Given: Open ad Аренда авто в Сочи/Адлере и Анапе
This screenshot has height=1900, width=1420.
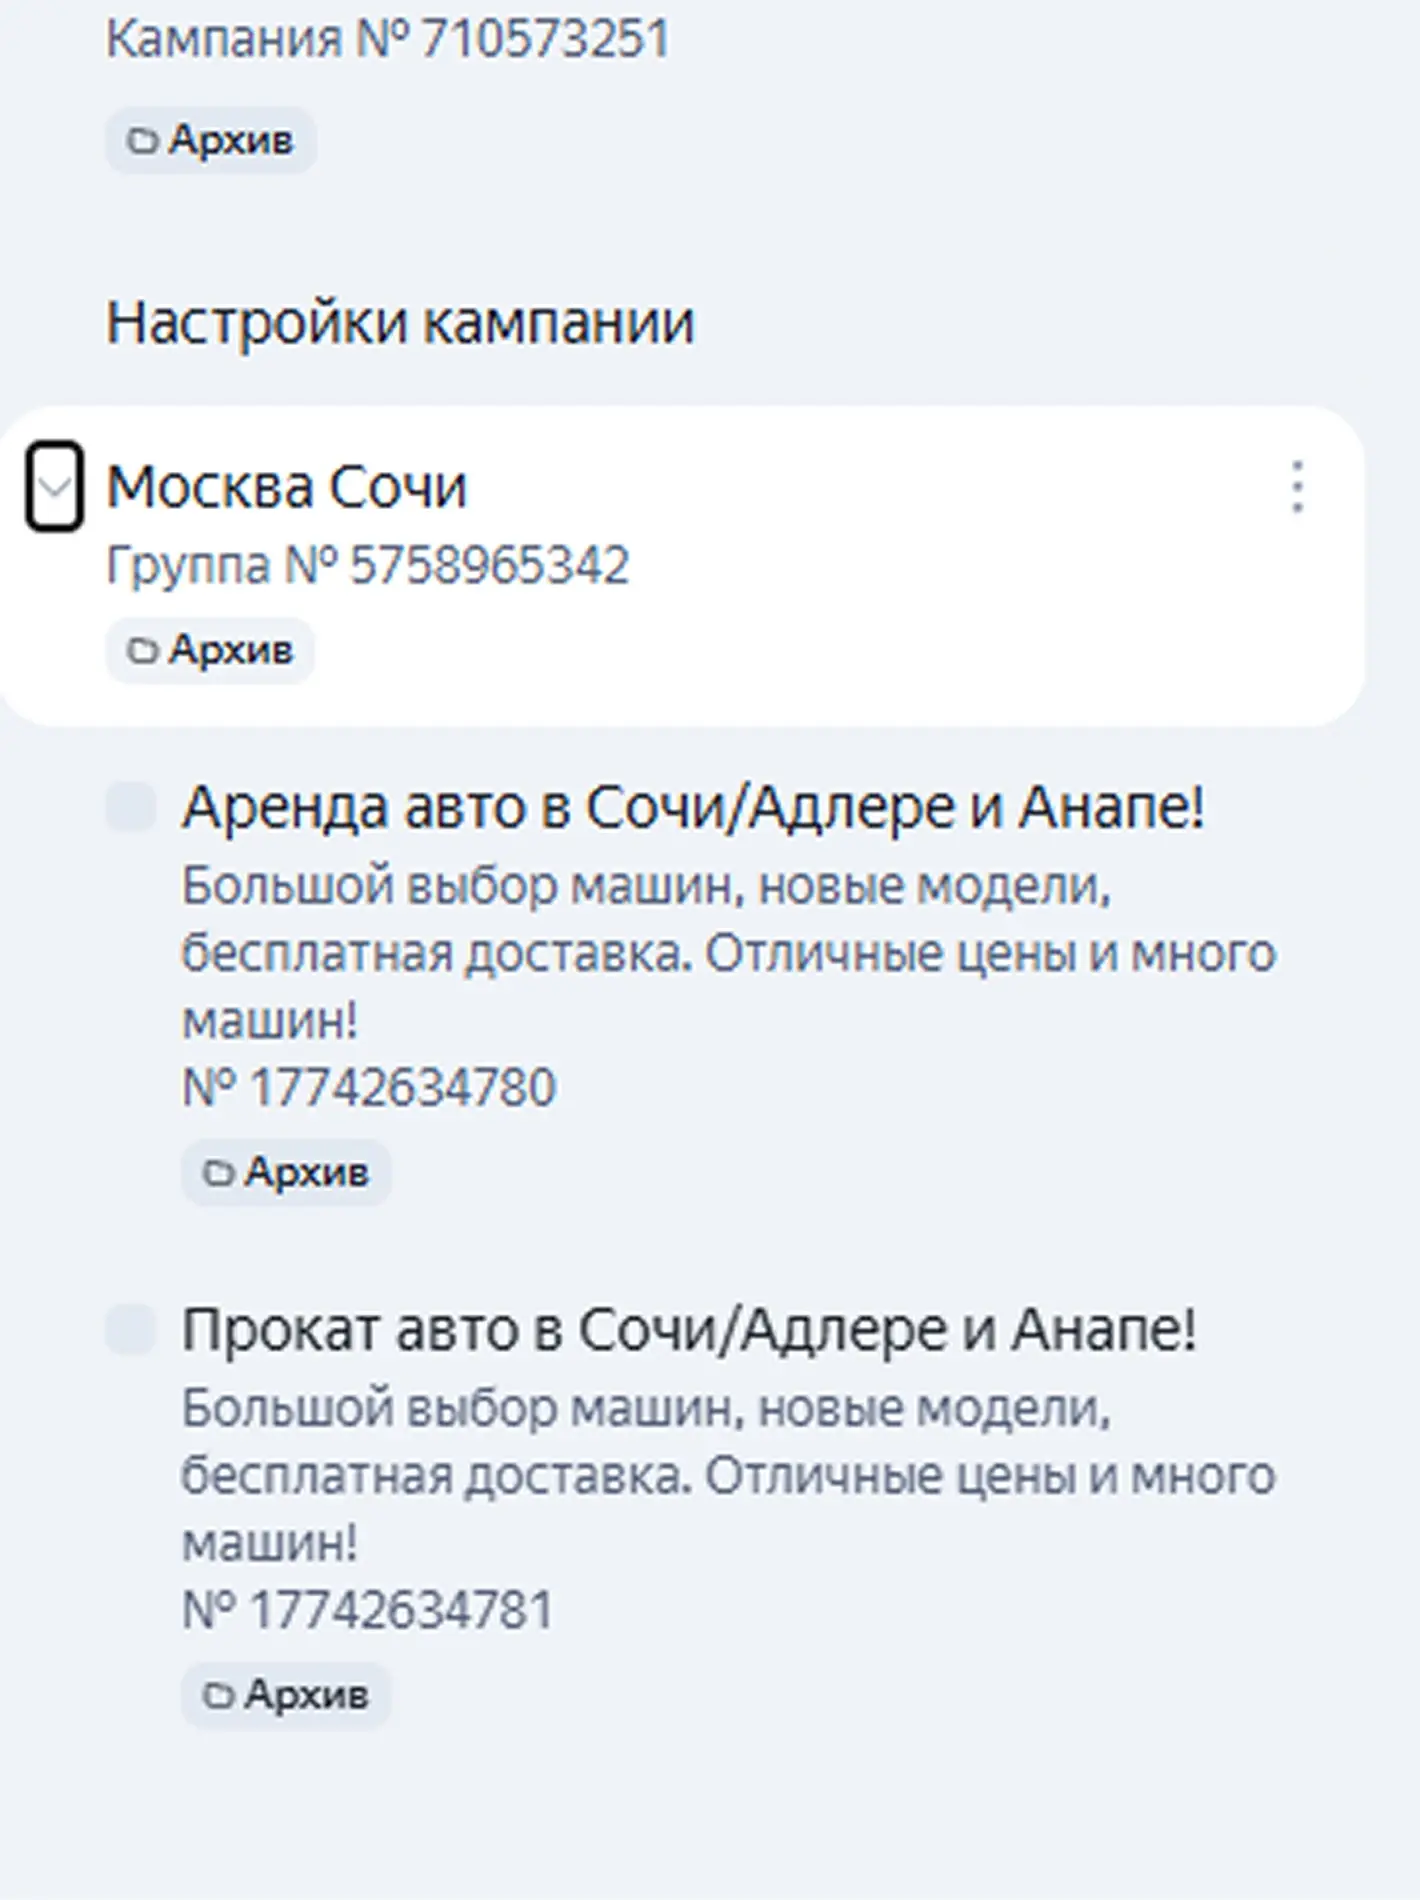Looking at the screenshot, I should coord(693,807).
